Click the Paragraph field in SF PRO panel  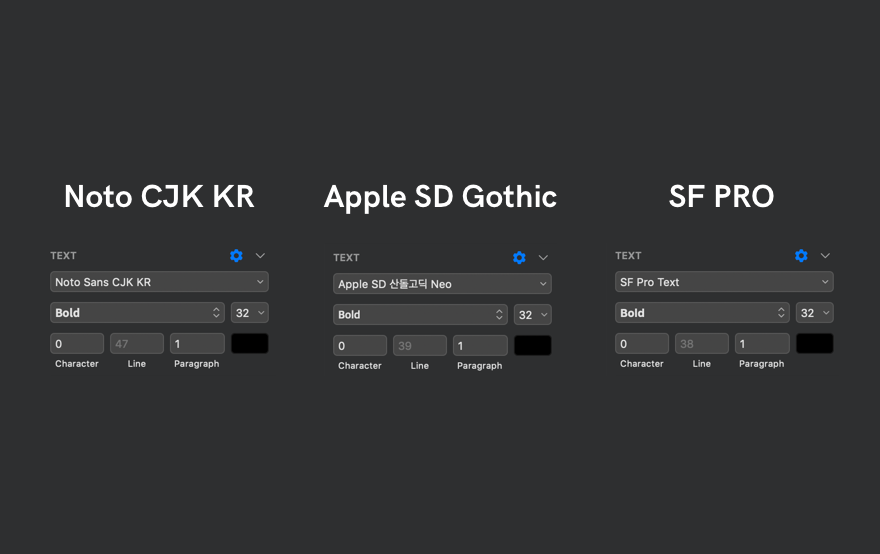(762, 344)
